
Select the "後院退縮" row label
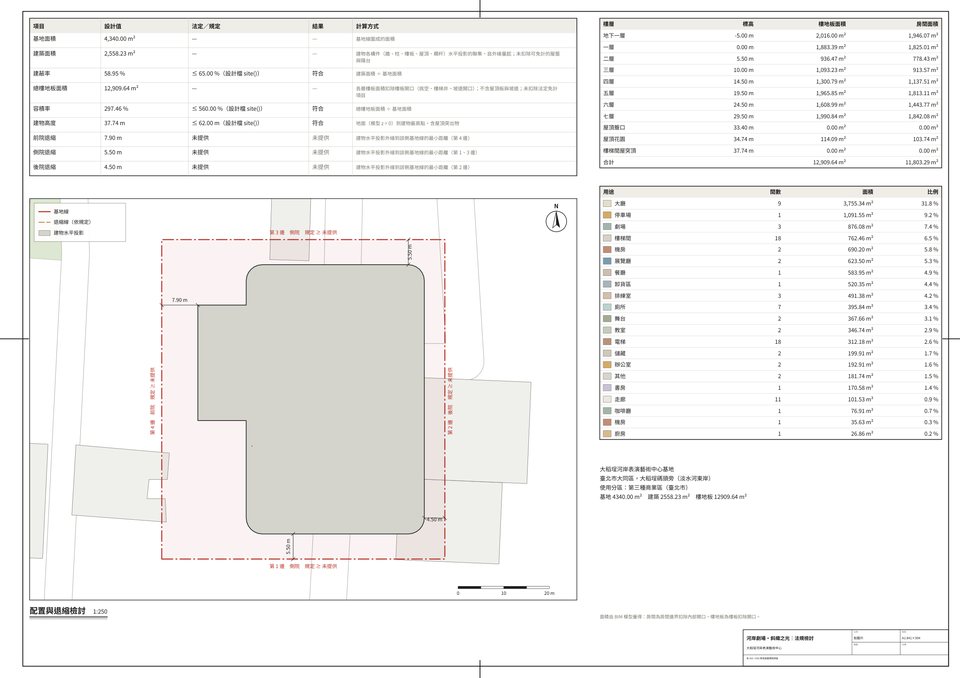(x=45, y=167)
